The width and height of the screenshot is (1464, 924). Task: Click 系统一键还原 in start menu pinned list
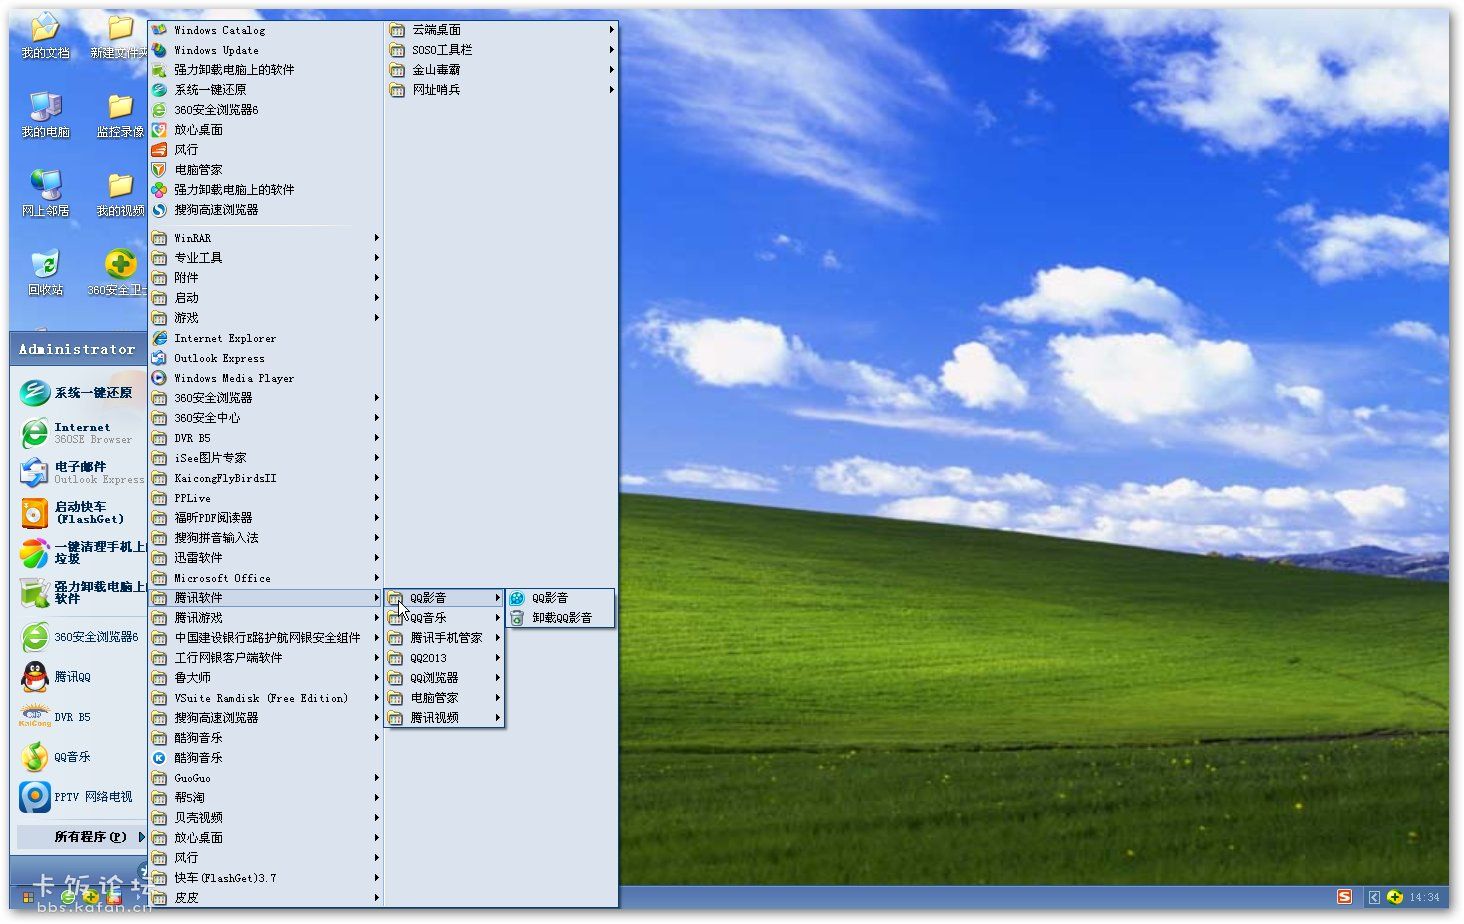80,393
